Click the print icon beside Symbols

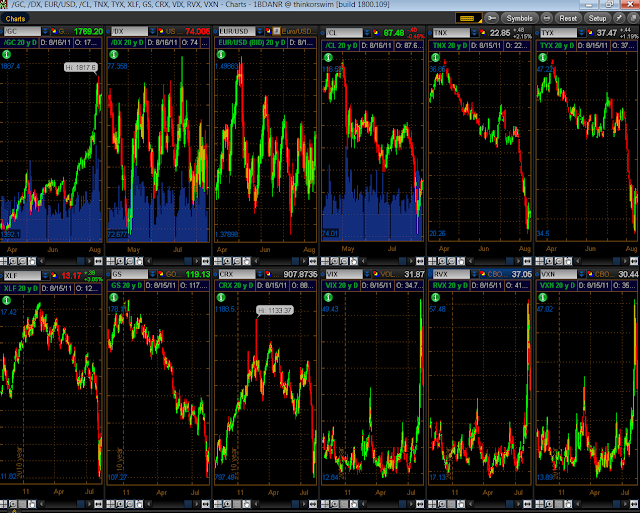pos(547,18)
